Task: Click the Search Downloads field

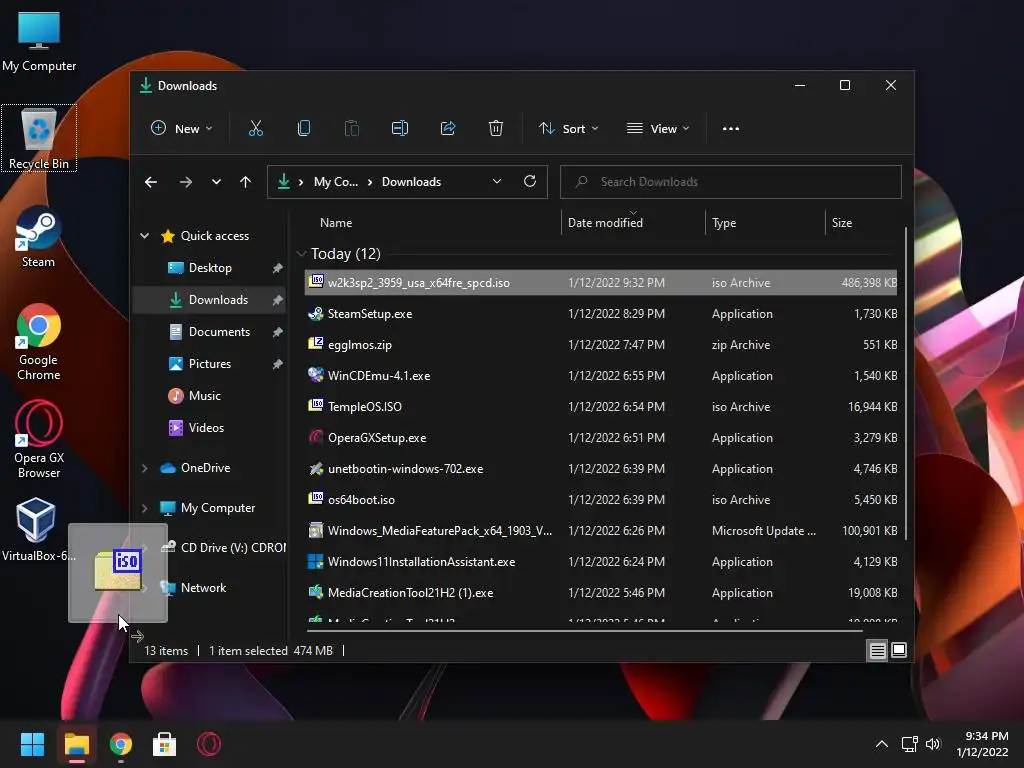Action: click(x=731, y=182)
